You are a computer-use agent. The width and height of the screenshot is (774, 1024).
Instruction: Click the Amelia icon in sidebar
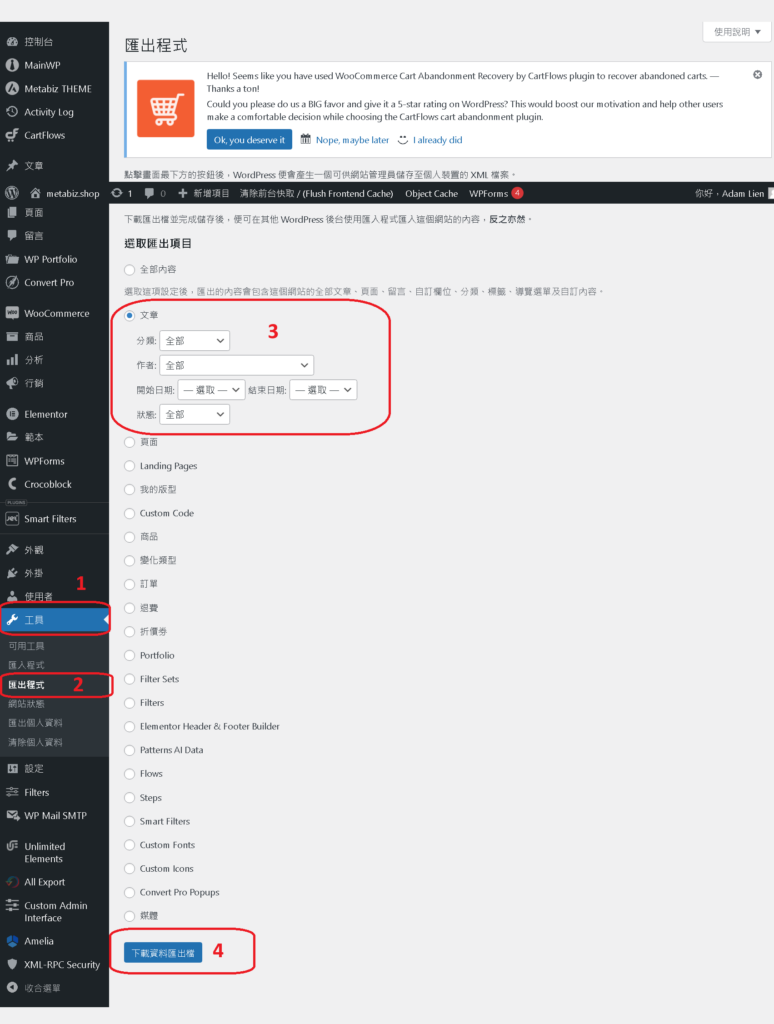point(12,941)
